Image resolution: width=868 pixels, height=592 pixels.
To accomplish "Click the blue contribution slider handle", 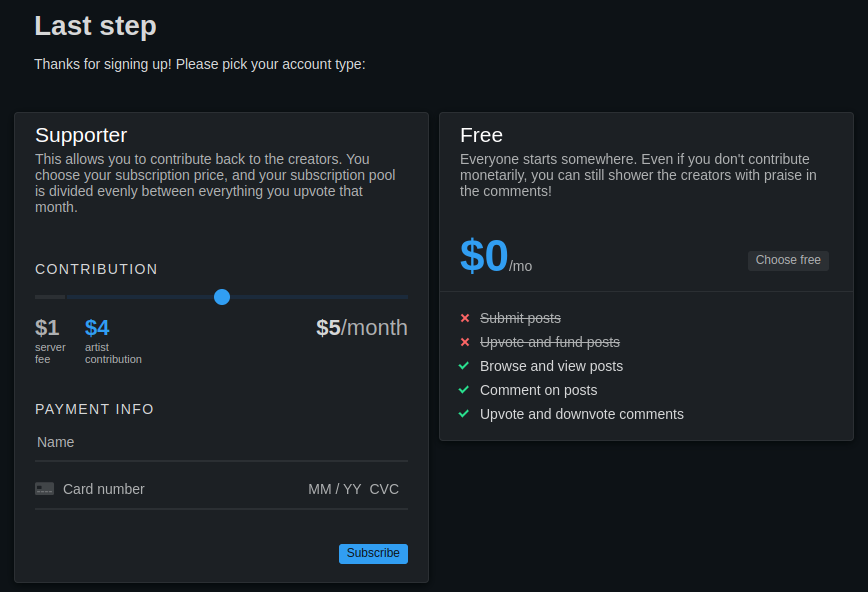I will tap(222, 297).
